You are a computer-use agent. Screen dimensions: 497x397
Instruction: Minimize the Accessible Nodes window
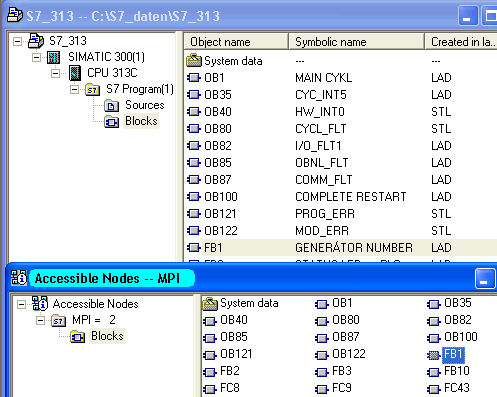pyautogui.click(x=485, y=279)
